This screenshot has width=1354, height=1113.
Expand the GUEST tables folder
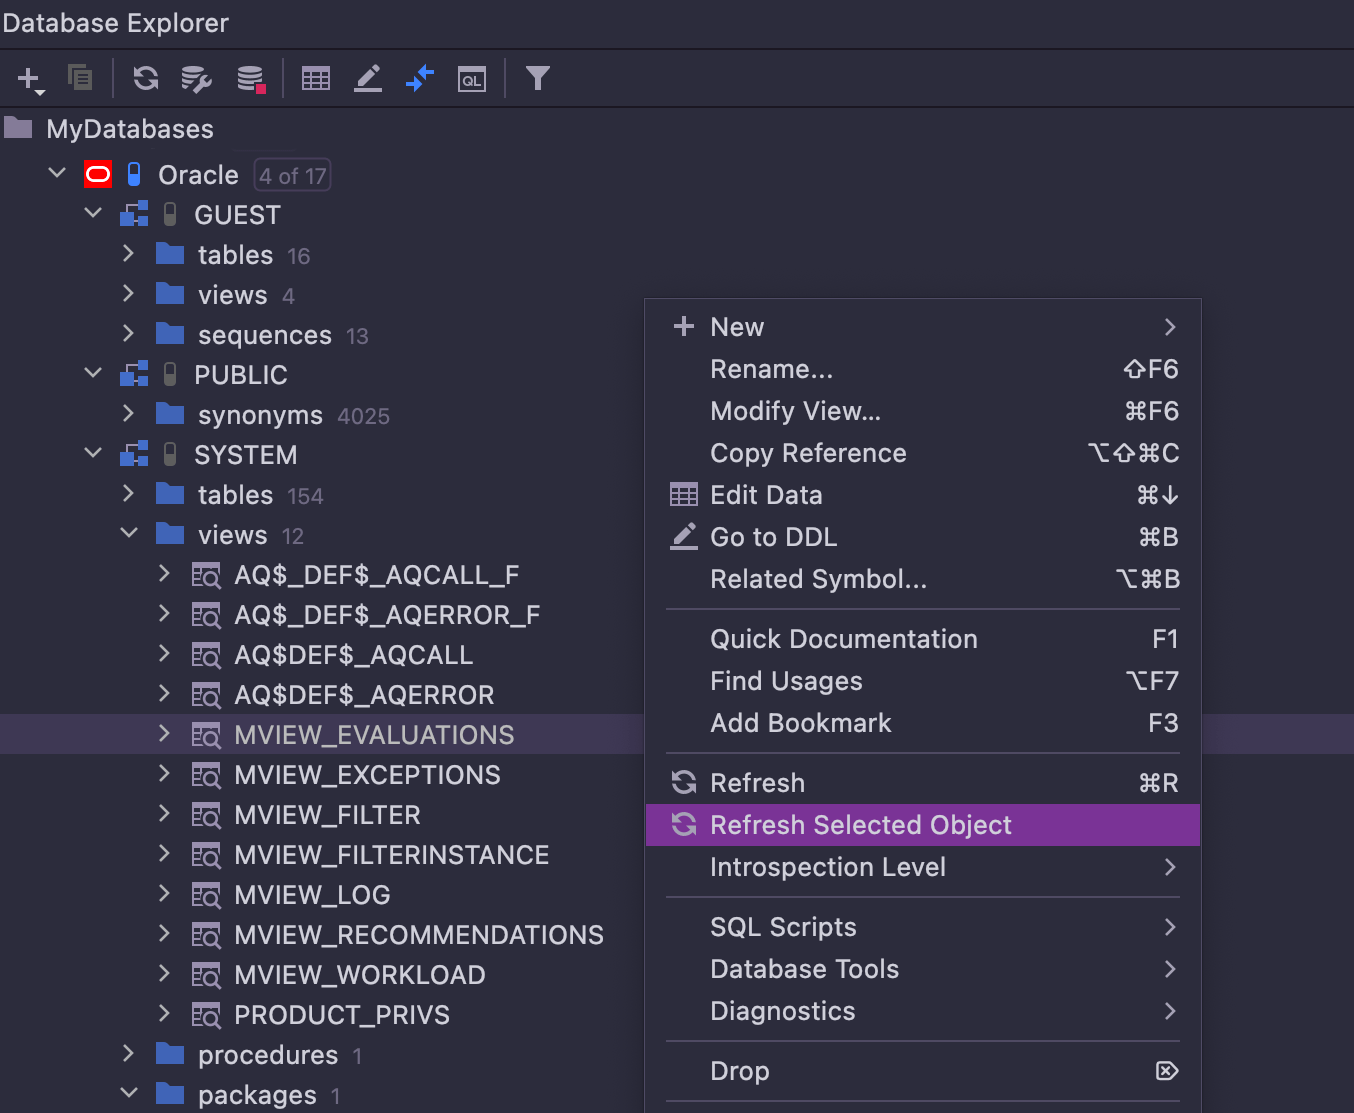point(128,254)
